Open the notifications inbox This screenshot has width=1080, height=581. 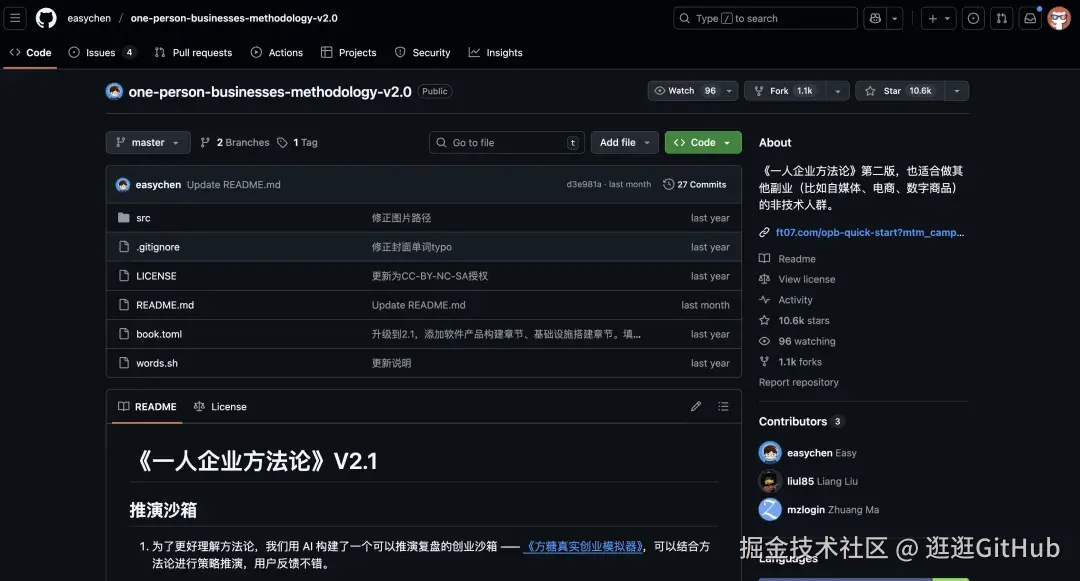point(1030,19)
